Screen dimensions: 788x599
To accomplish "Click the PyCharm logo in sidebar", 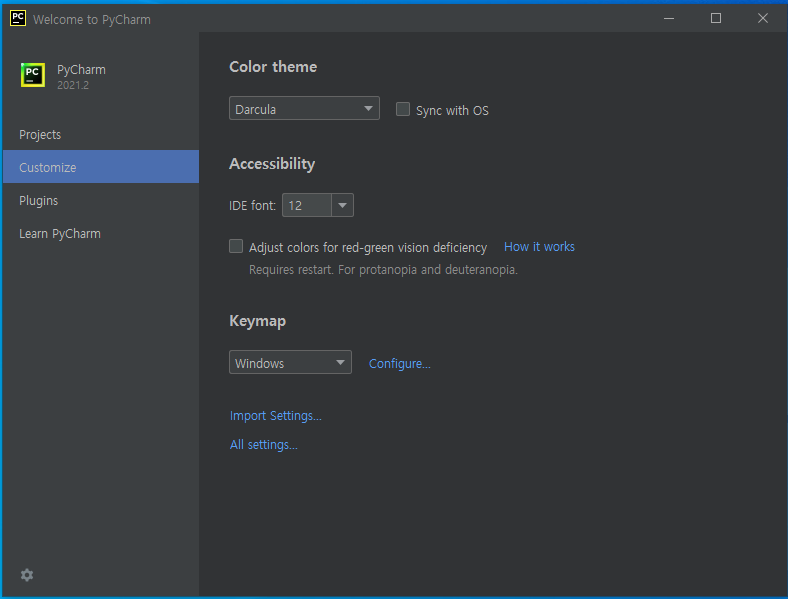I will [x=33, y=75].
